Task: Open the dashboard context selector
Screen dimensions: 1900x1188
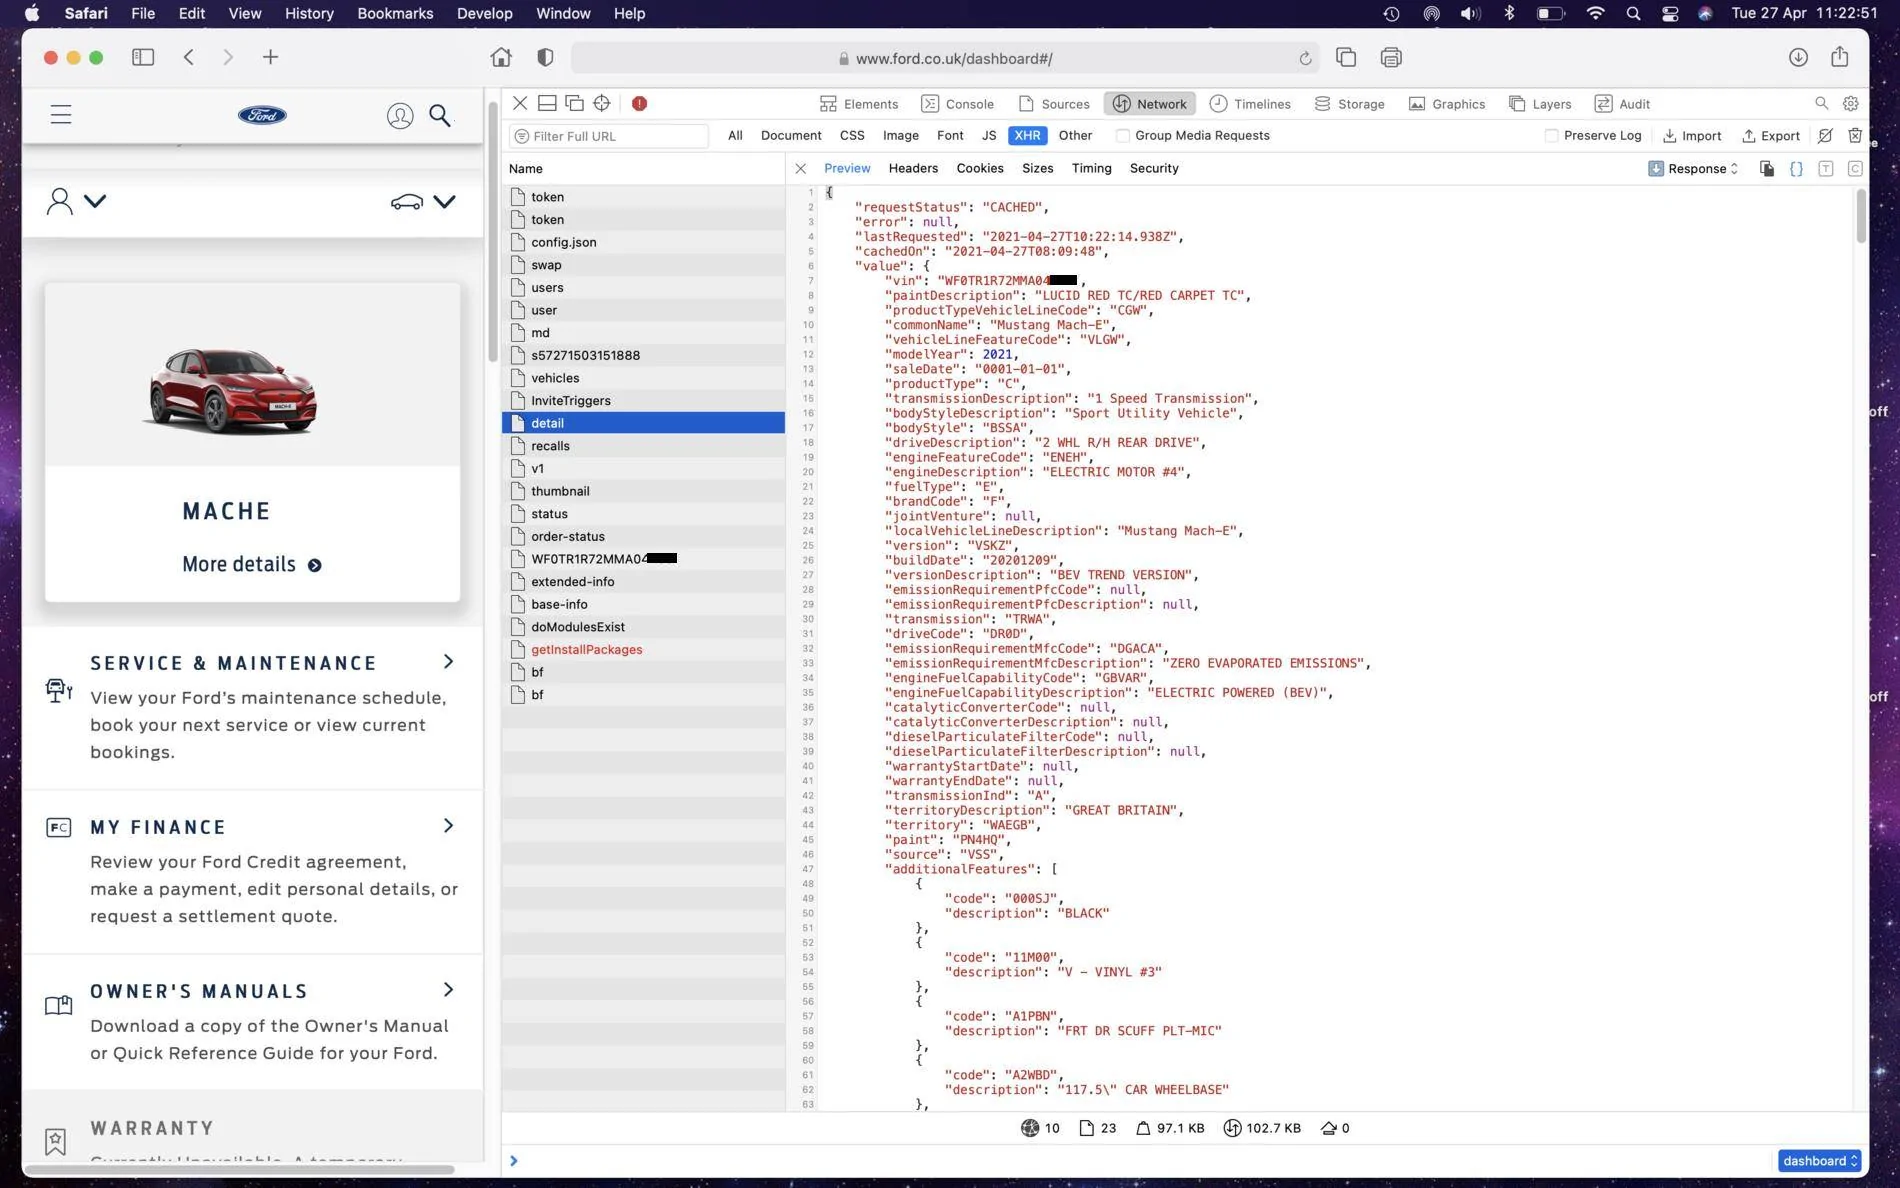Action: [1819, 1160]
